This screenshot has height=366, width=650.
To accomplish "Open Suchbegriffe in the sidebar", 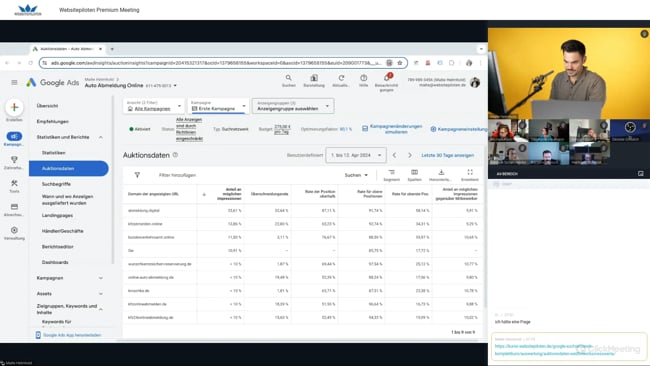I will coord(56,184).
